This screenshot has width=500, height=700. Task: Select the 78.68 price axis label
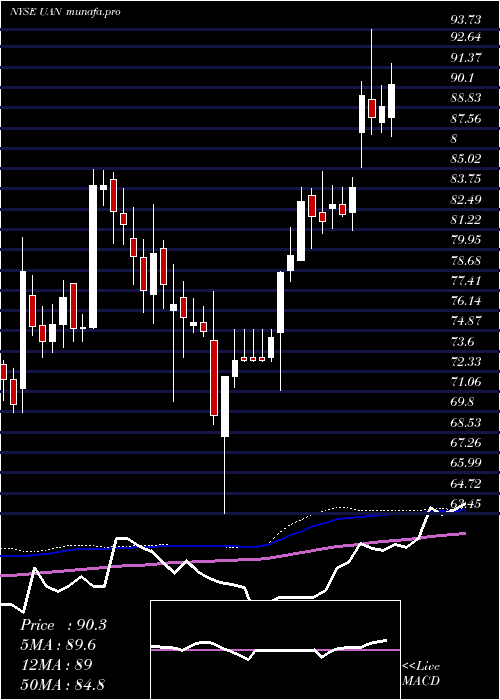466,261
